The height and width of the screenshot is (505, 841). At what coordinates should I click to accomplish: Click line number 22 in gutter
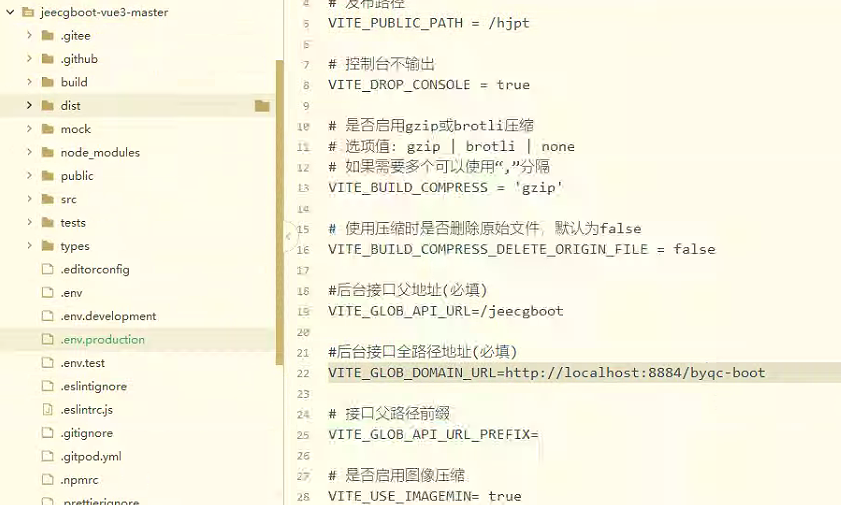(303, 374)
